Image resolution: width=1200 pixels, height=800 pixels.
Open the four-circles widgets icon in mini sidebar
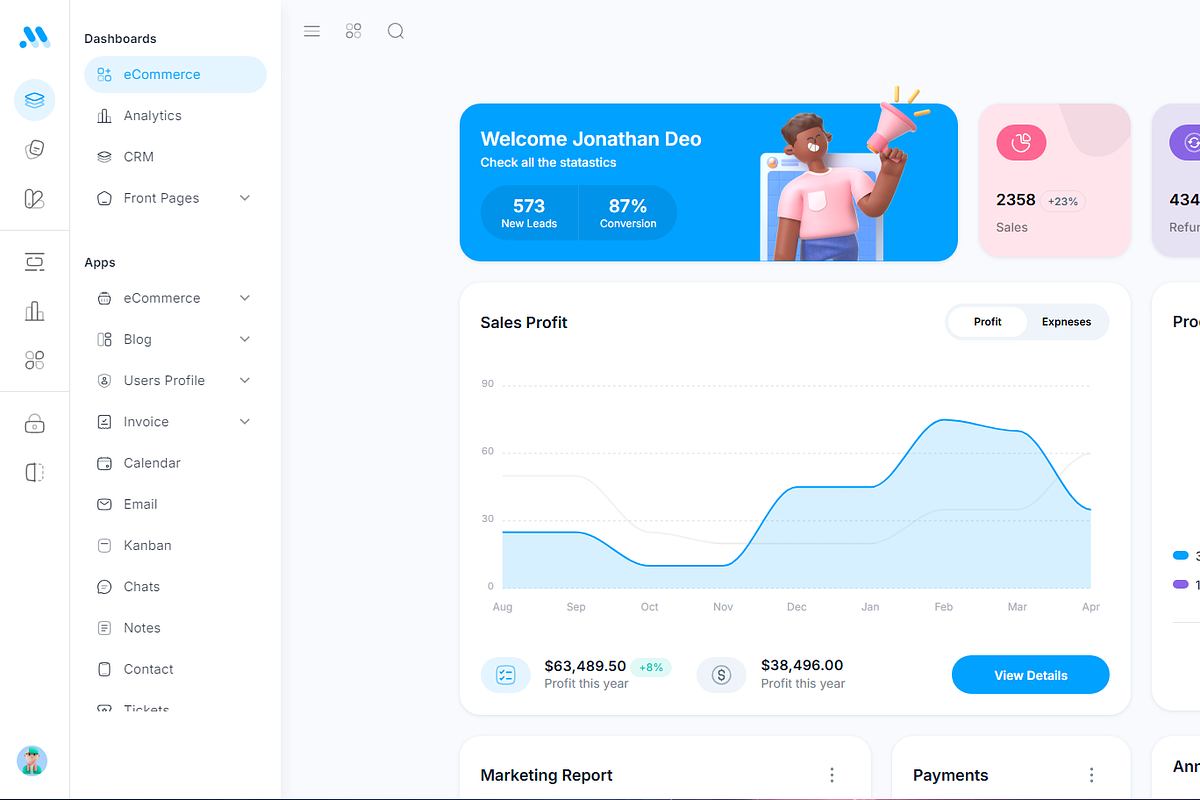point(35,360)
